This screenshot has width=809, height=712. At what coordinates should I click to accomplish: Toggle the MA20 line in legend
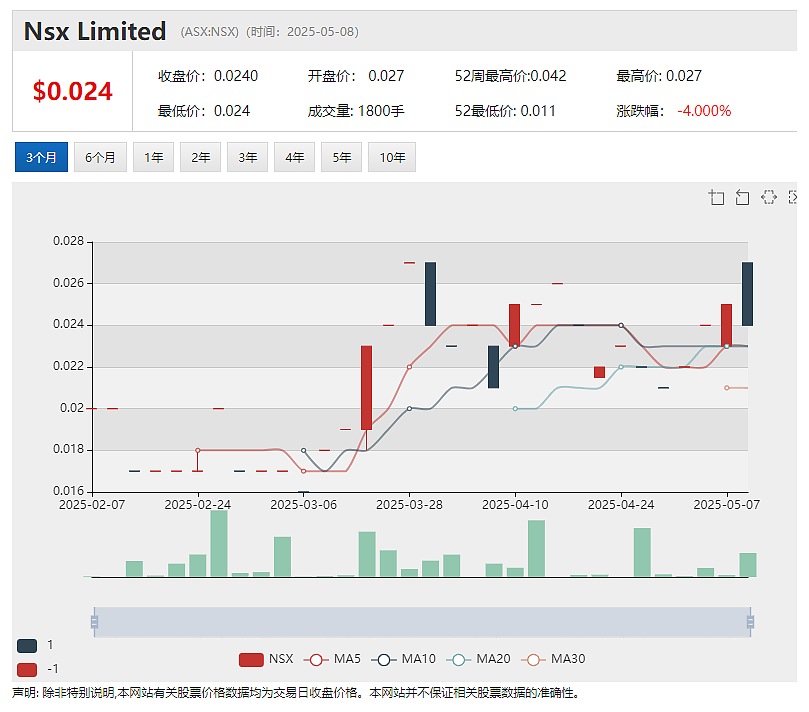478,659
